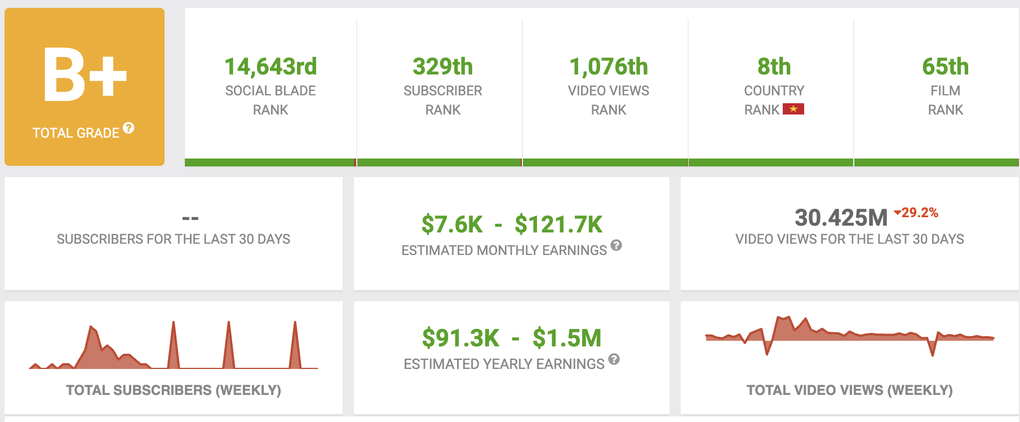Click the $7.6K - $121.7K monthly earnings figure
Screen dimensions: 1020x422
tap(511, 224)
